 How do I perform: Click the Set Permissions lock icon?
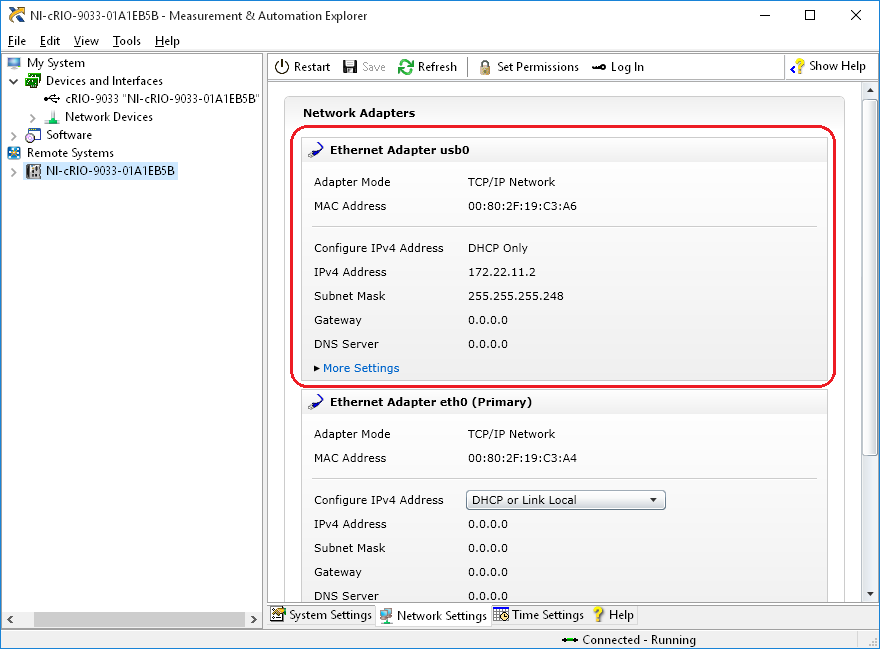[x=485, y=67]
